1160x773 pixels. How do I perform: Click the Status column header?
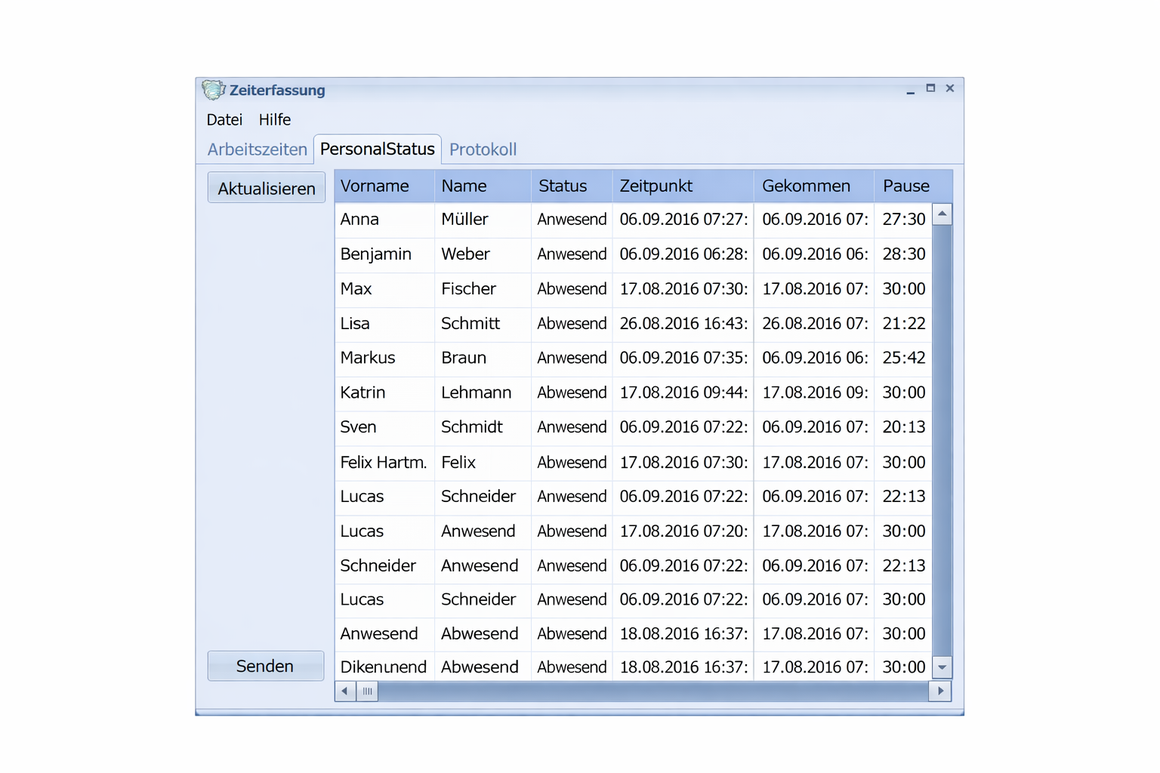click(x=563, y=186)
